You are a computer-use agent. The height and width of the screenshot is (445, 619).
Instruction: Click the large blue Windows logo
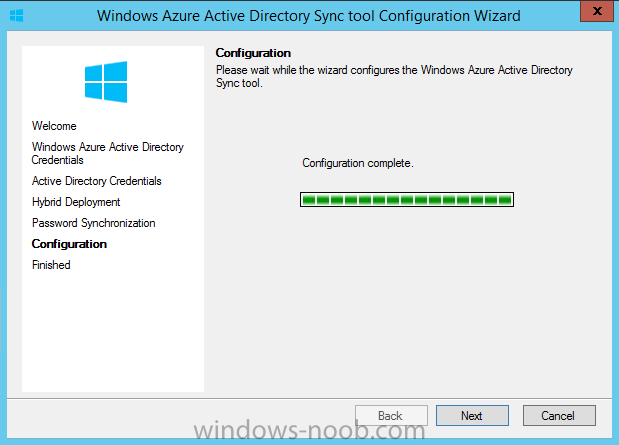(x=106, y=82)
